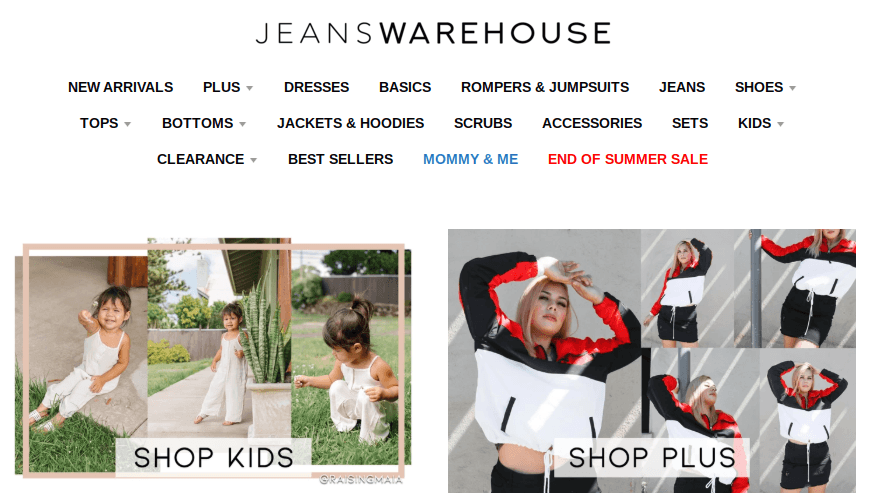The height and width of the screenshot is (502, 869).
Task: Select the Scrubs menu item
Action: 483,123
